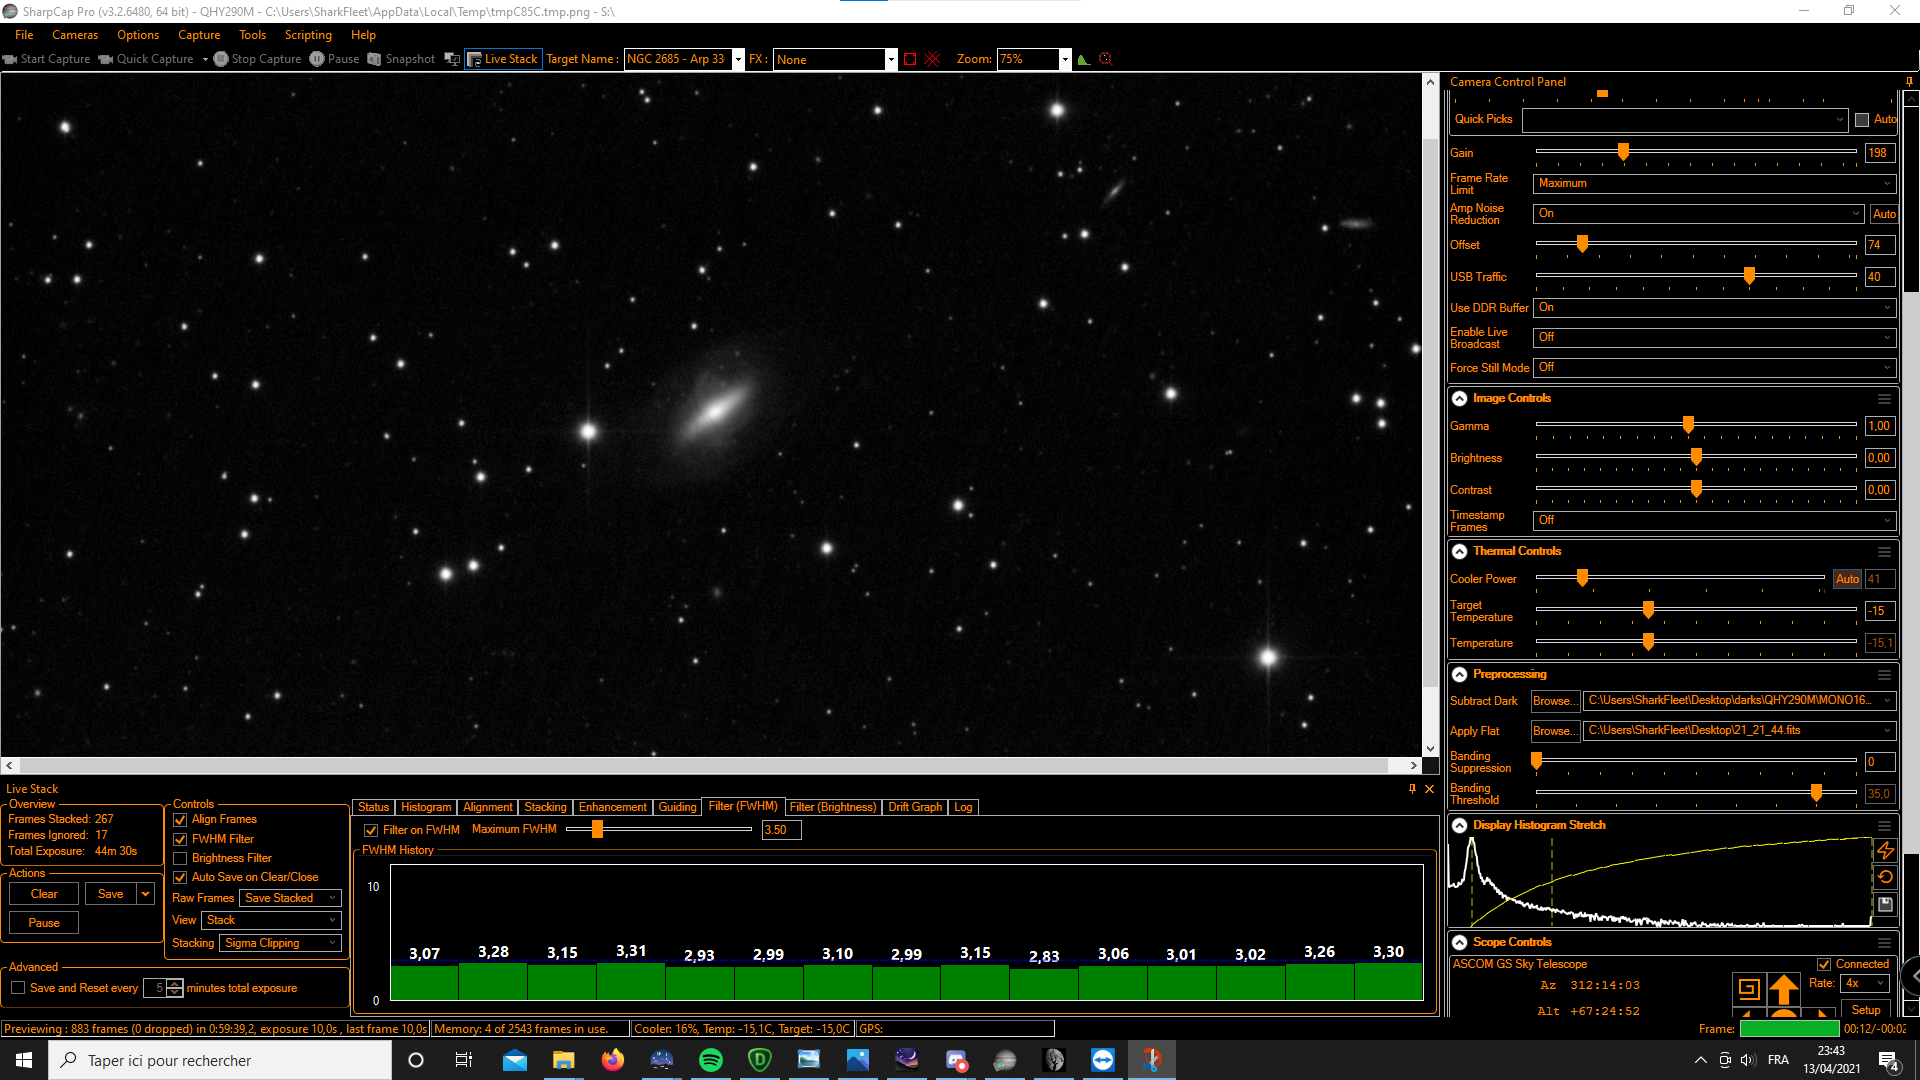
Task: Open the Scripting menu
Action: (308, 35)
